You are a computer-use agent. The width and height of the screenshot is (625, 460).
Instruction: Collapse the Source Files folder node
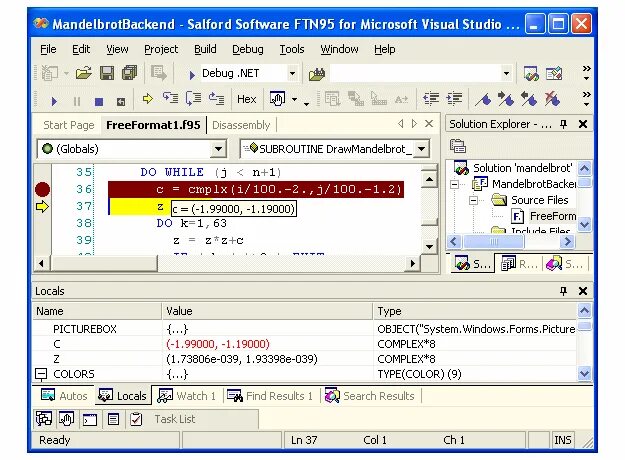[473, 201]
